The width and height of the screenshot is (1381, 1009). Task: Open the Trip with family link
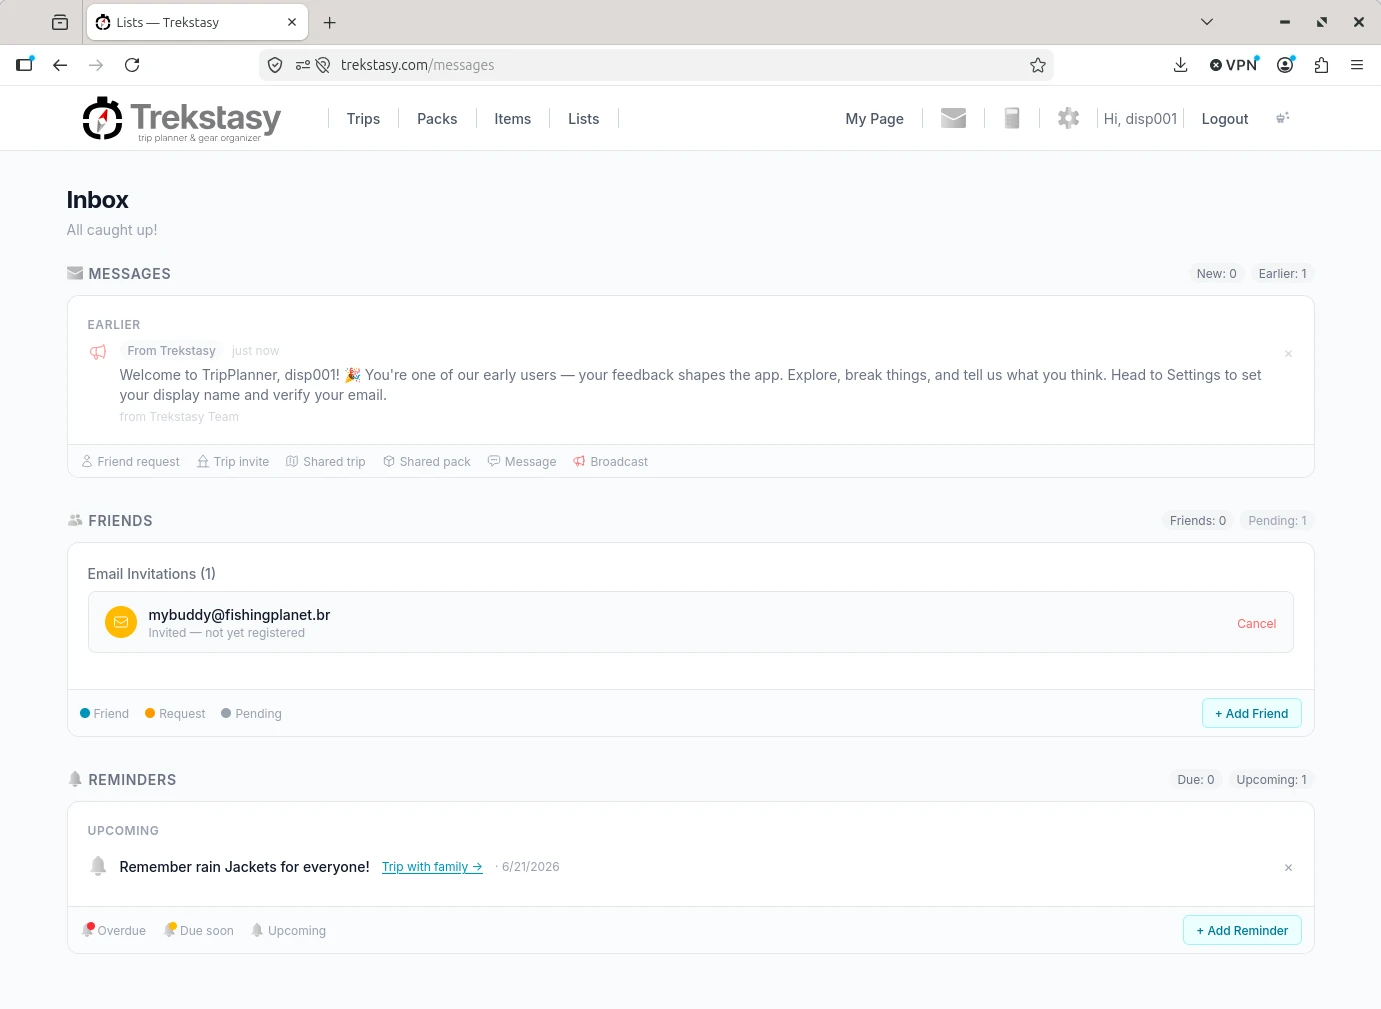432,867
